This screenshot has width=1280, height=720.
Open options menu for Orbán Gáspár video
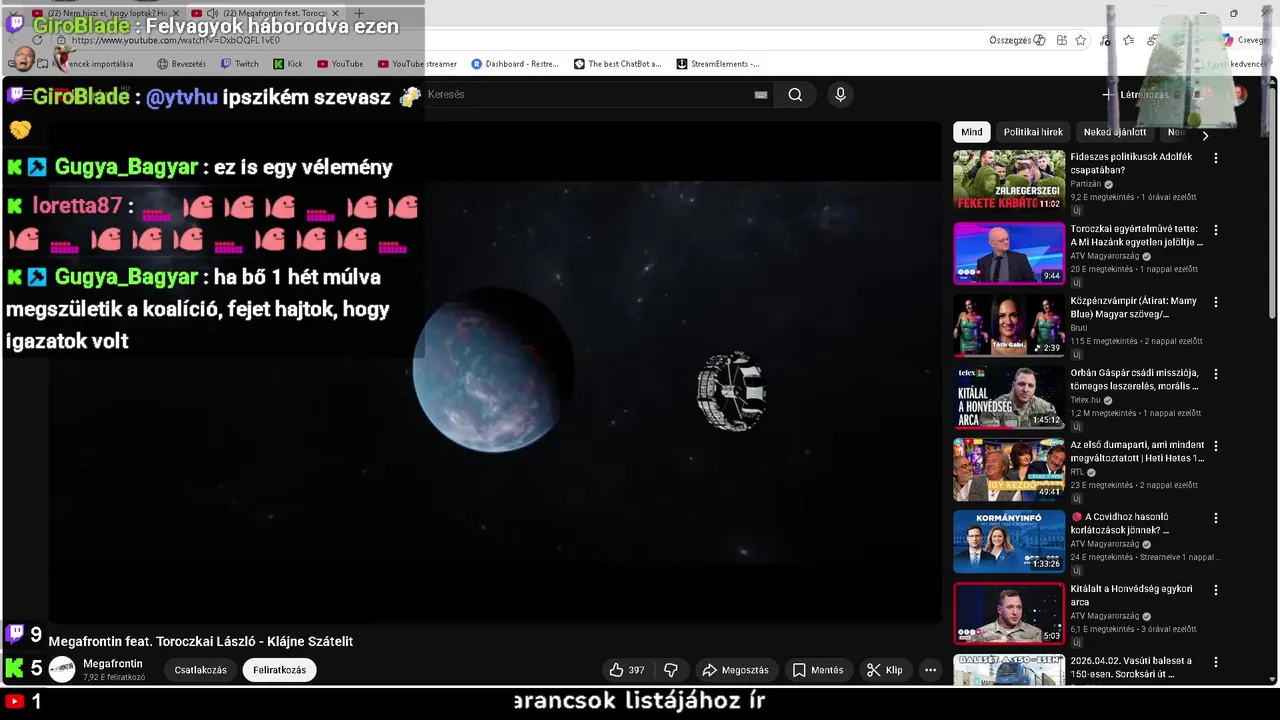[x=1216, y=374]
